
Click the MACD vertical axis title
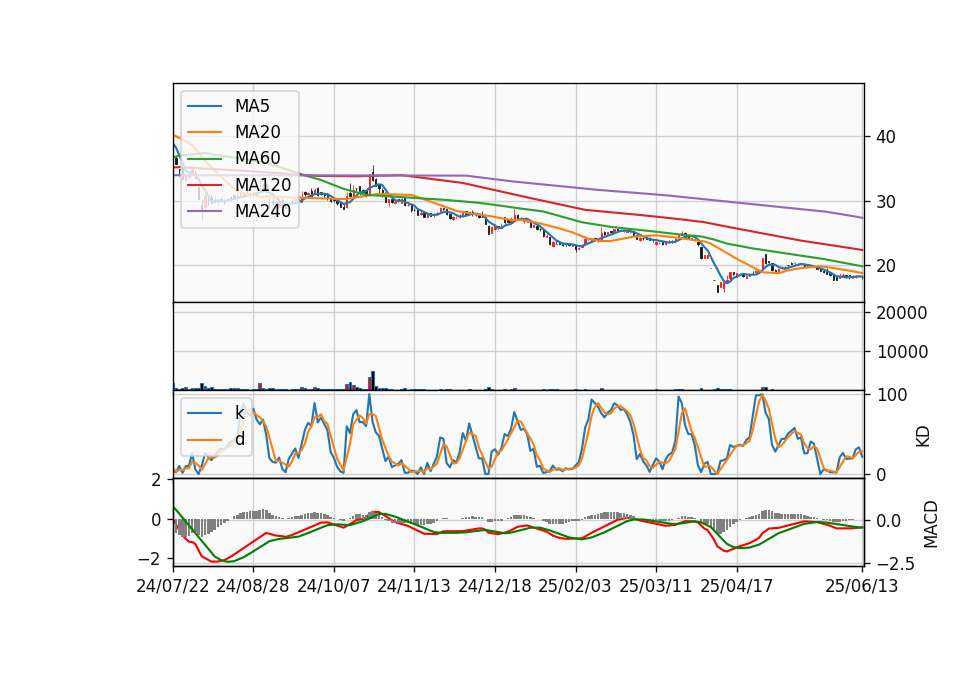coord(931,524)
